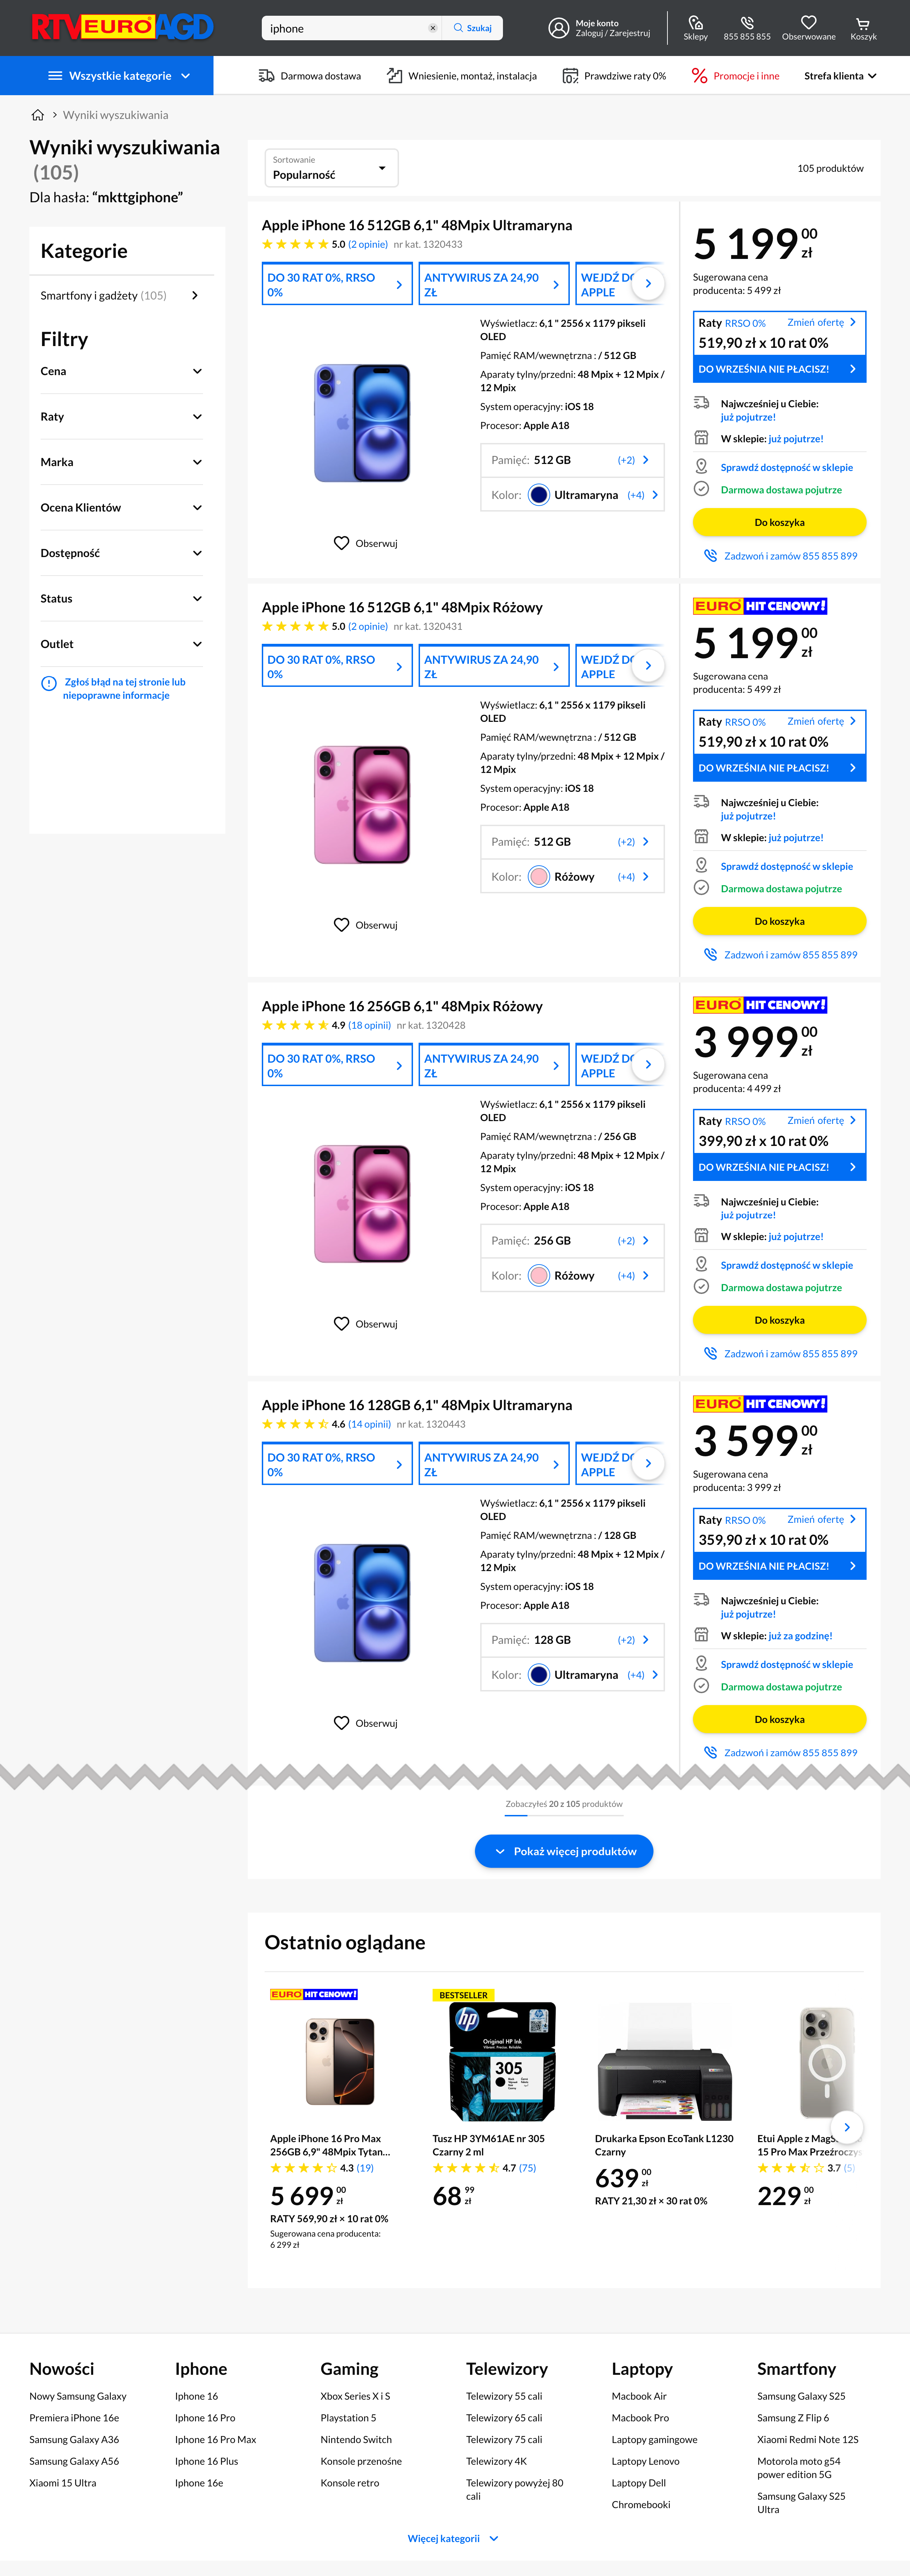Add the iPhone 16 512GB Ultramaryna to cart

tap(779, 522)
